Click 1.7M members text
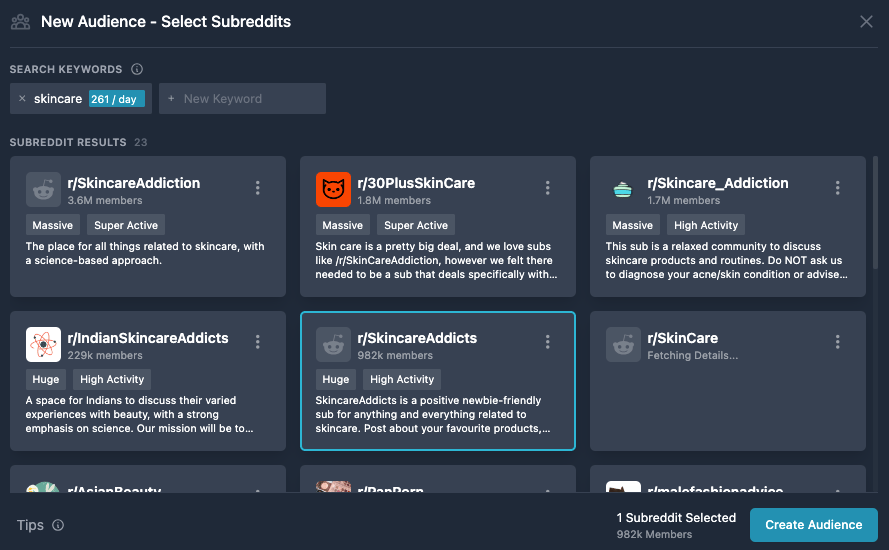 tap(684, 200)
